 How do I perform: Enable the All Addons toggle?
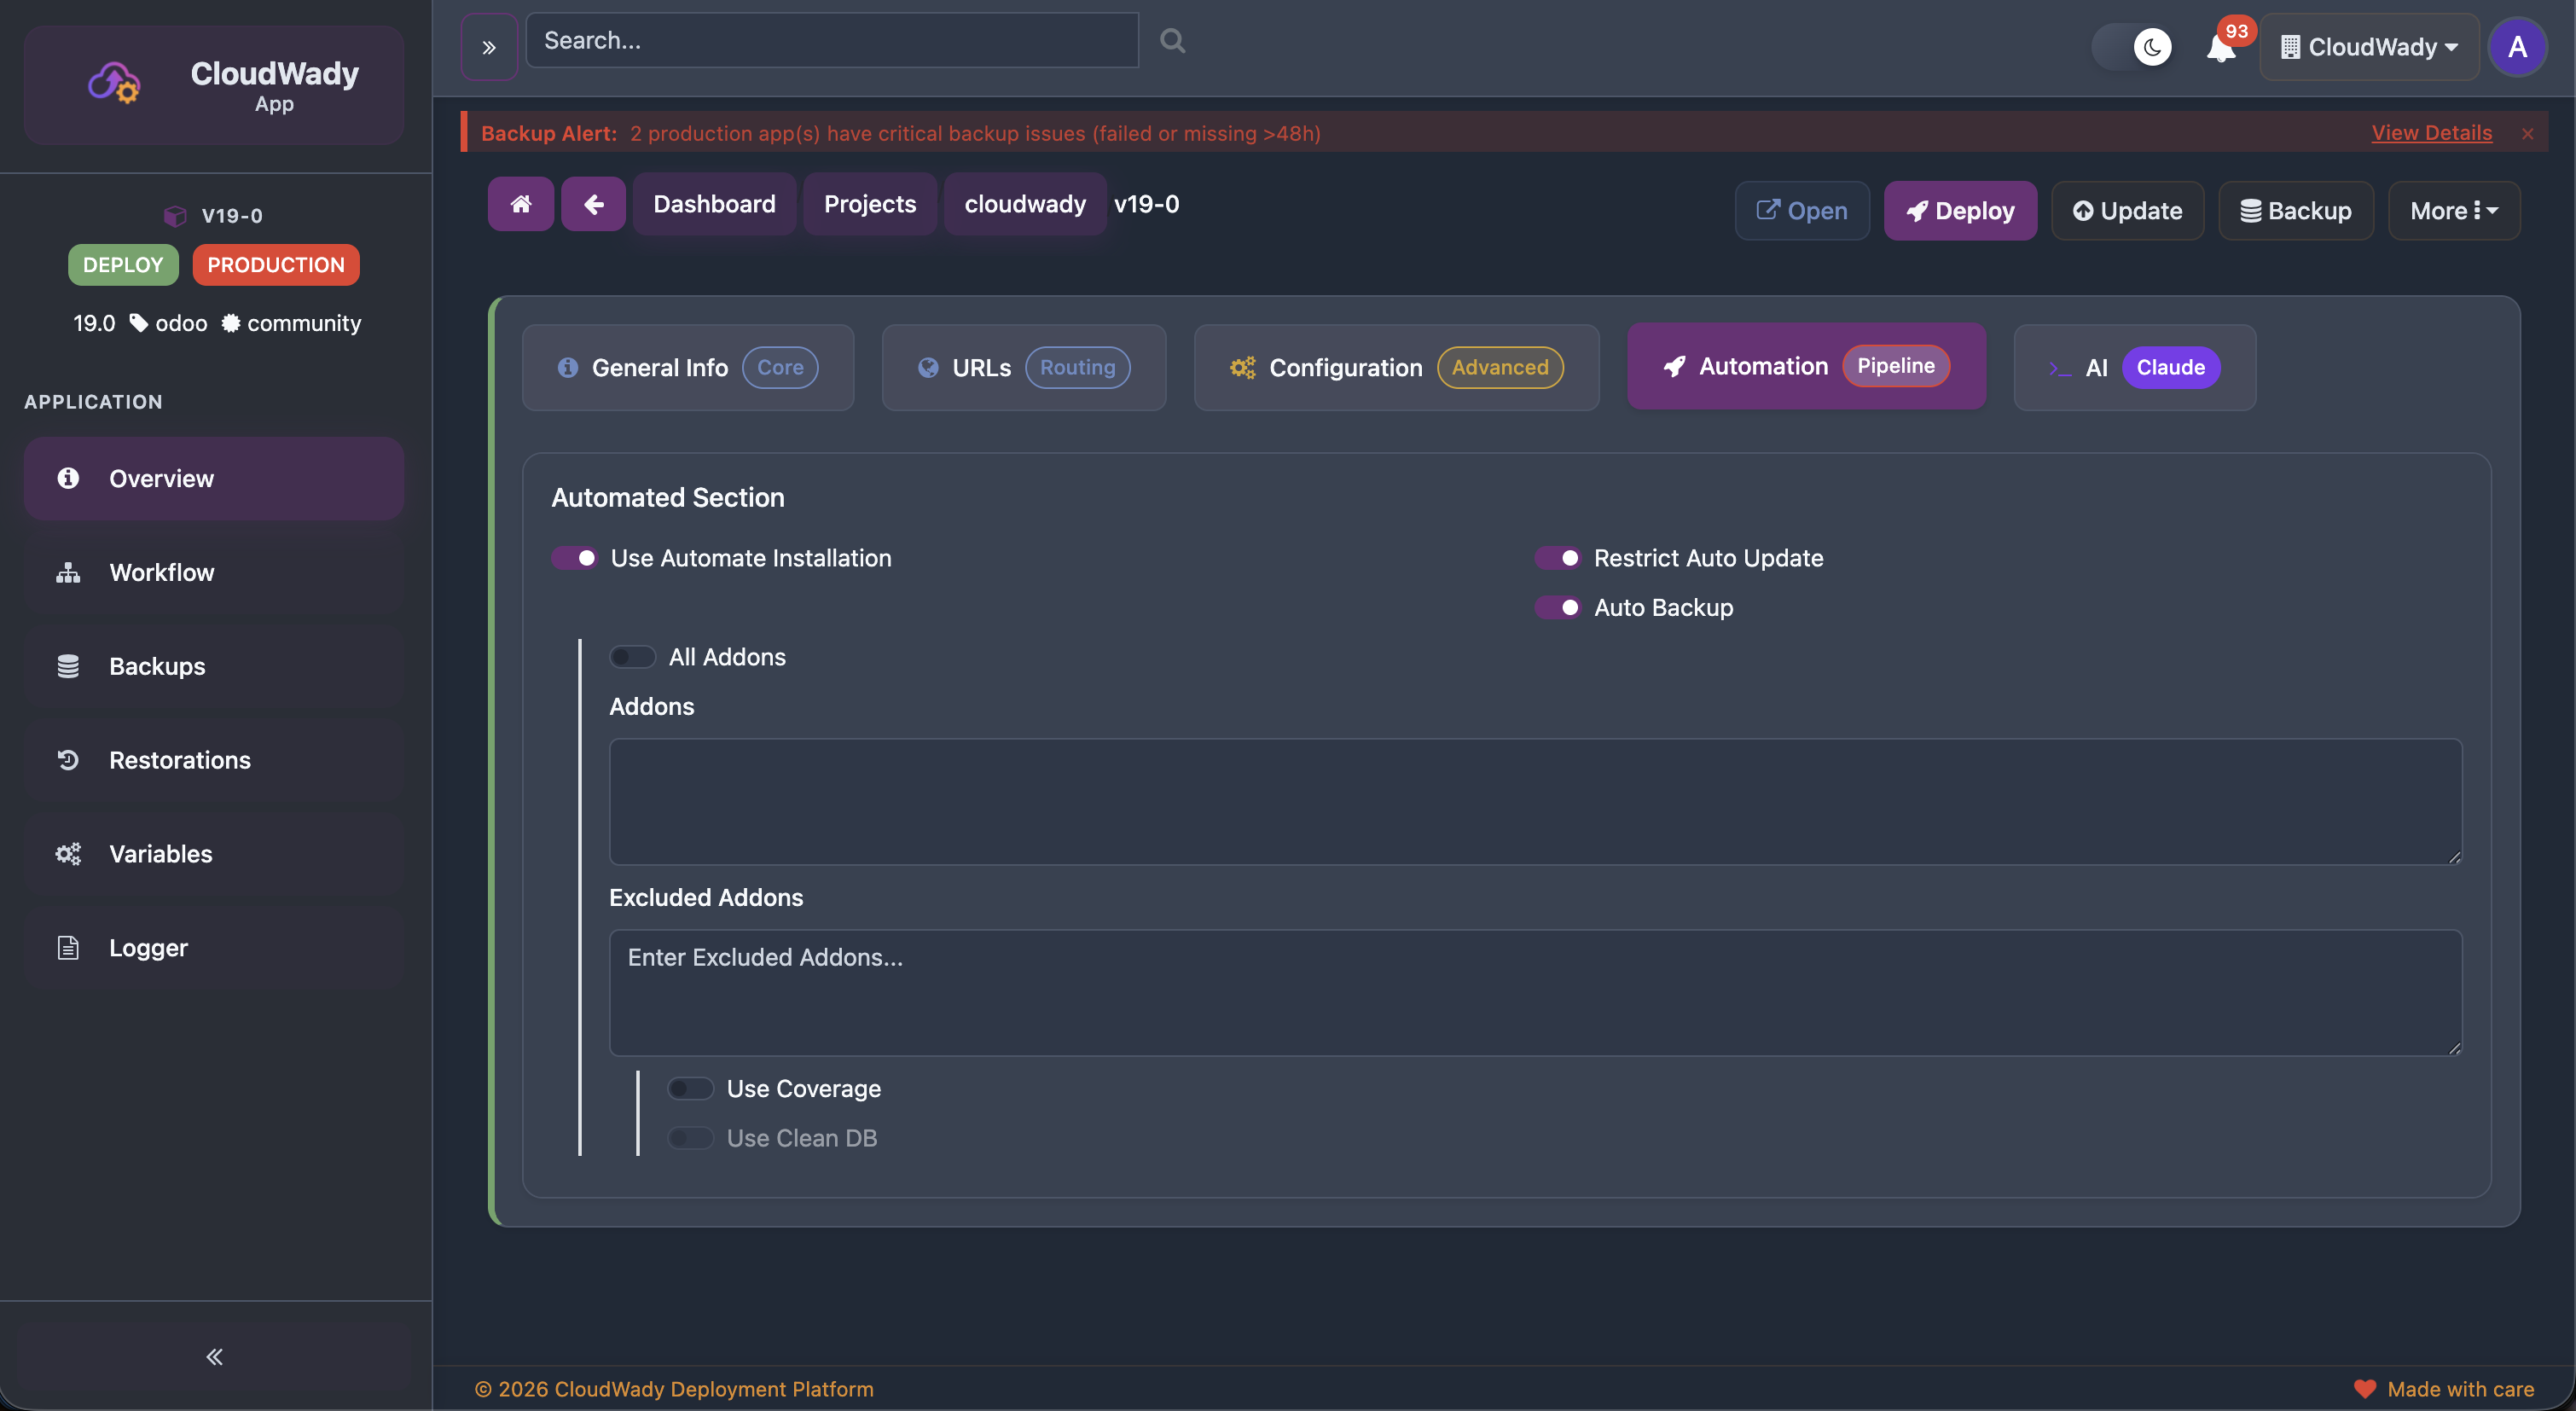point(631,657)
